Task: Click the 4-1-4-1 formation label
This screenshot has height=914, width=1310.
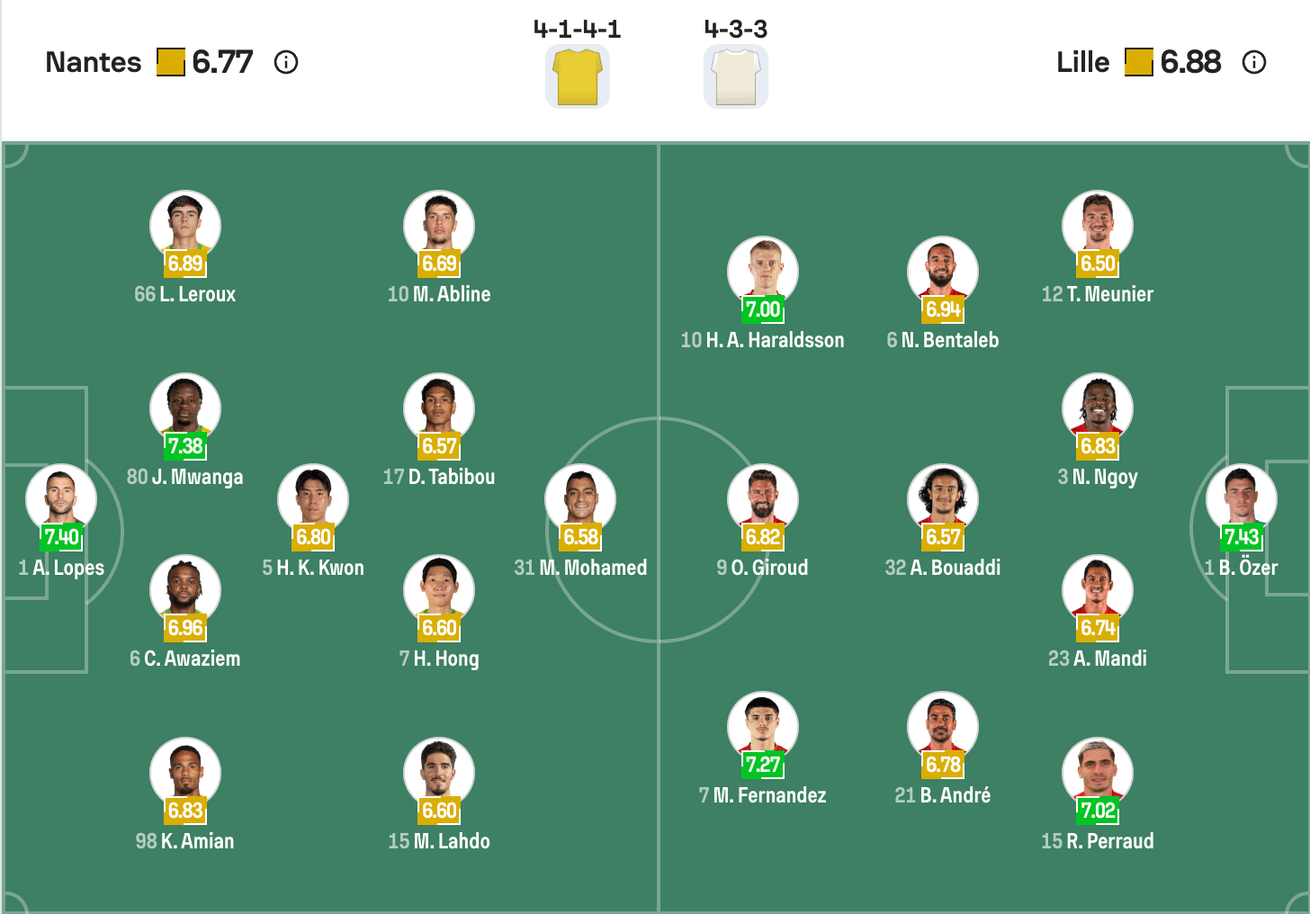Action: [x=577, y=29]
